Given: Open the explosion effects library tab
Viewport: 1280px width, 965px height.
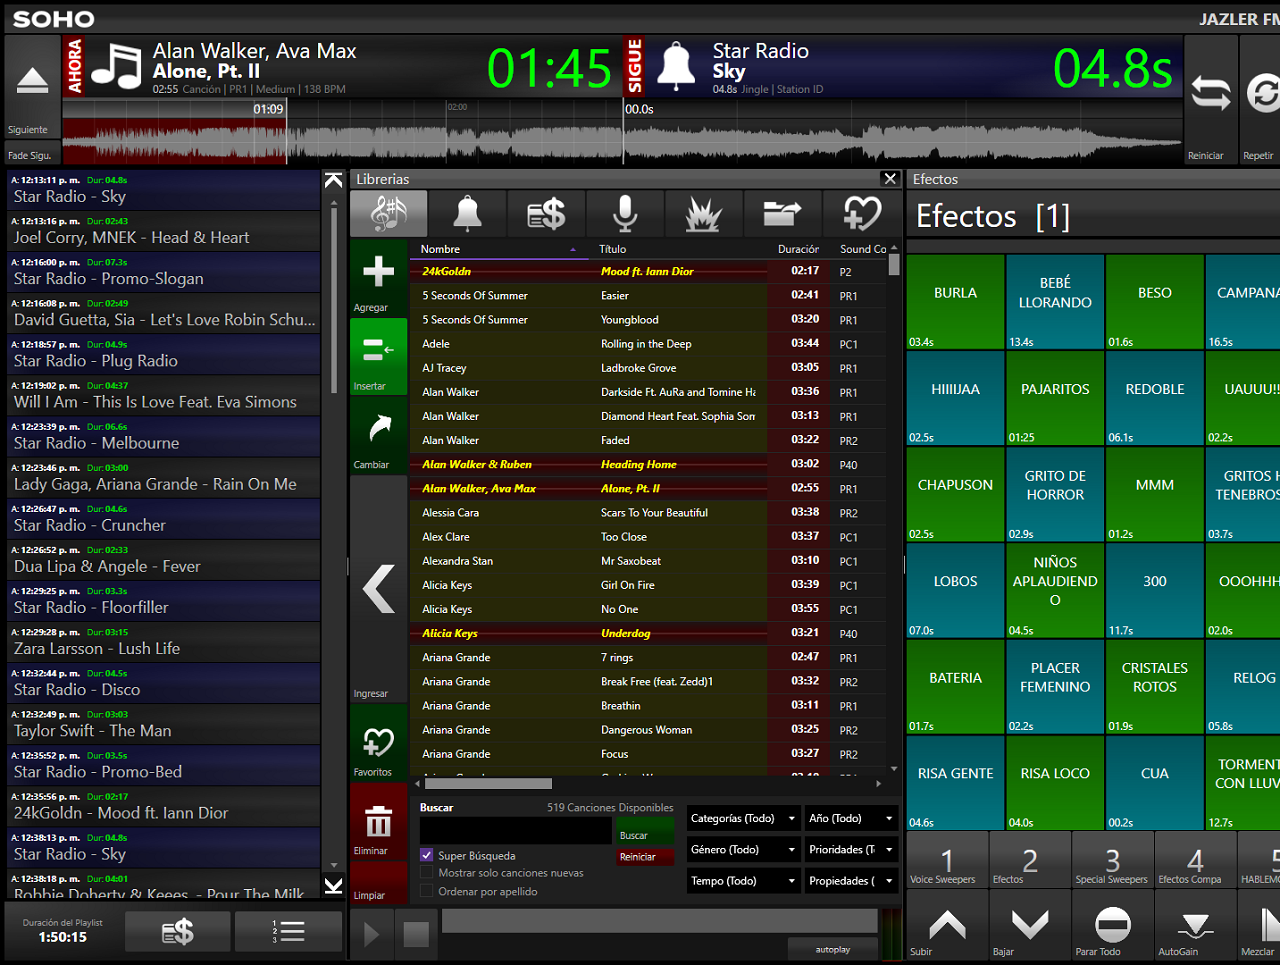Looking at the screenshot, I should pos(704,214).
